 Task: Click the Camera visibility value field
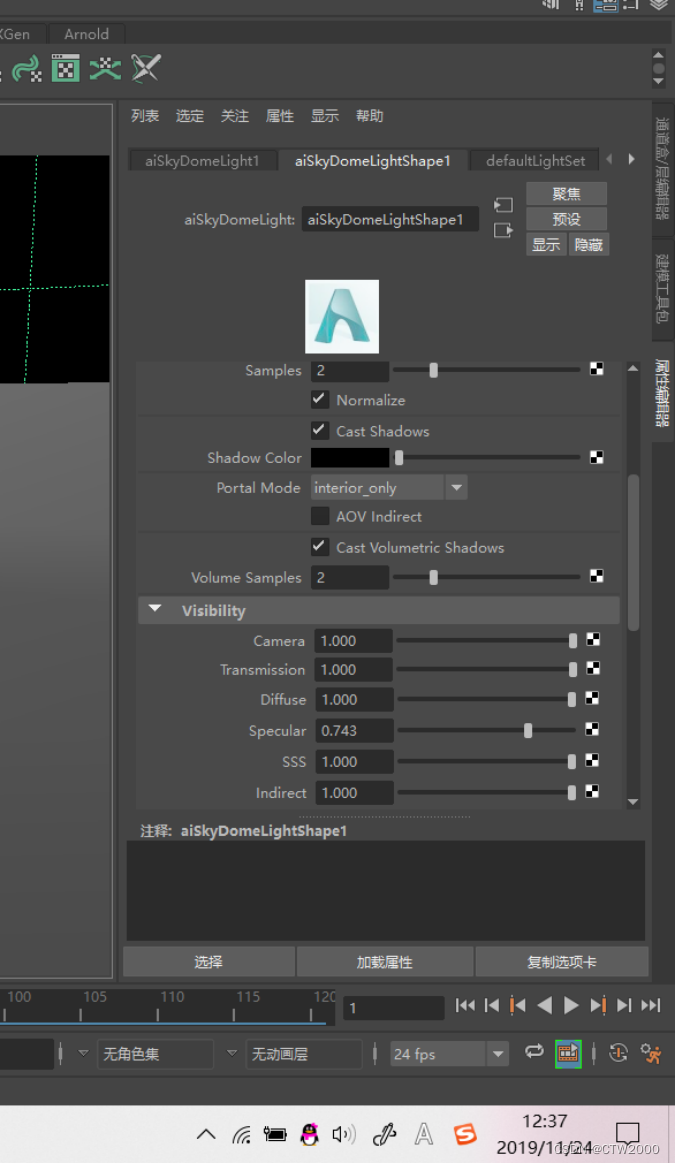pos(353,641)
